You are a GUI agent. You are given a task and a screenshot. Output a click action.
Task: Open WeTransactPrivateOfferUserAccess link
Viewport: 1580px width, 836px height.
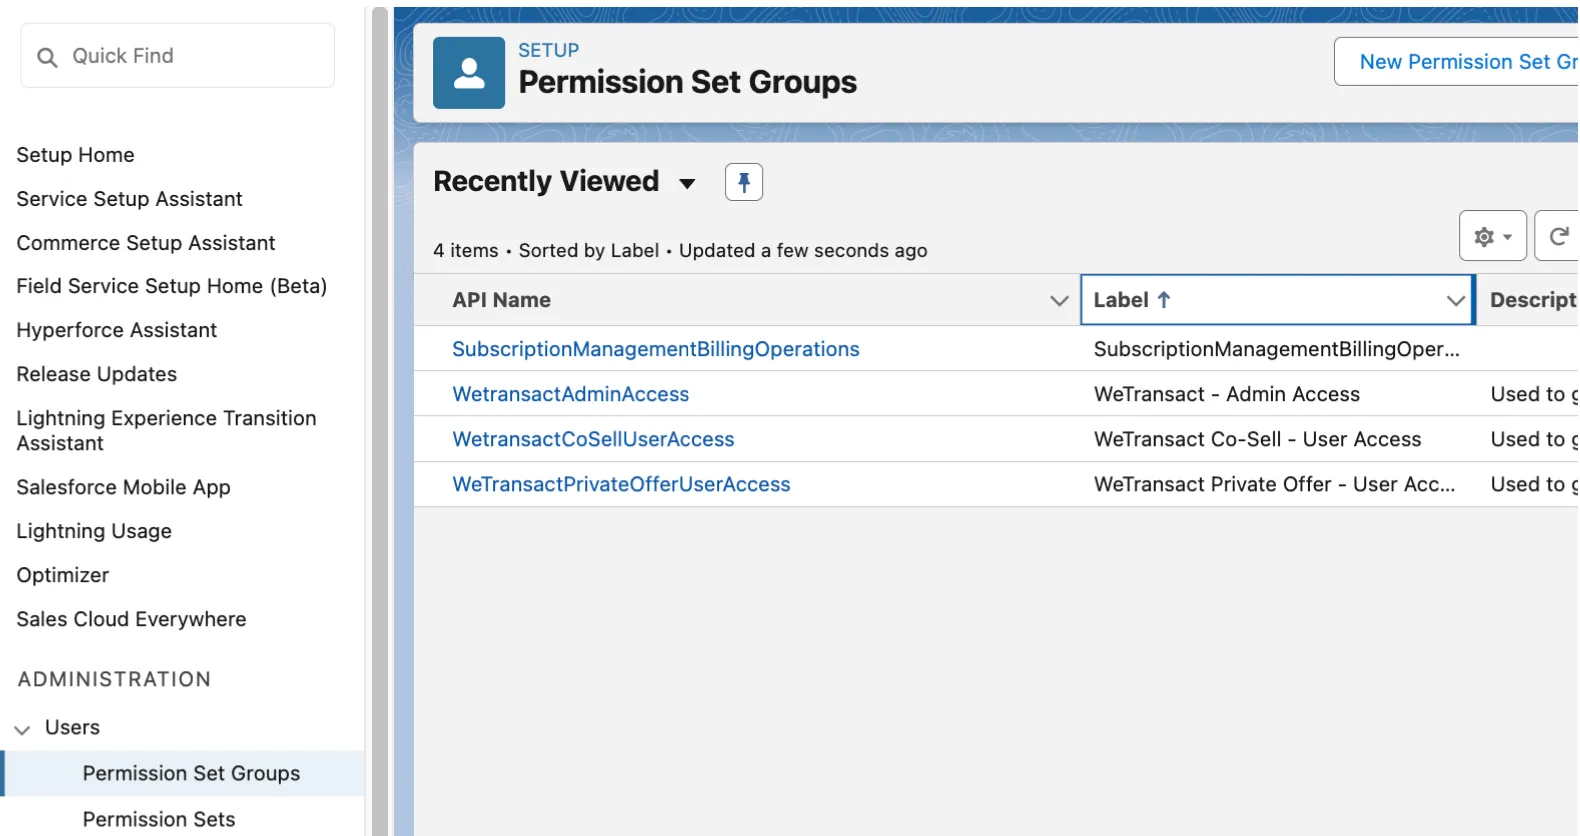tap(621, 484)
